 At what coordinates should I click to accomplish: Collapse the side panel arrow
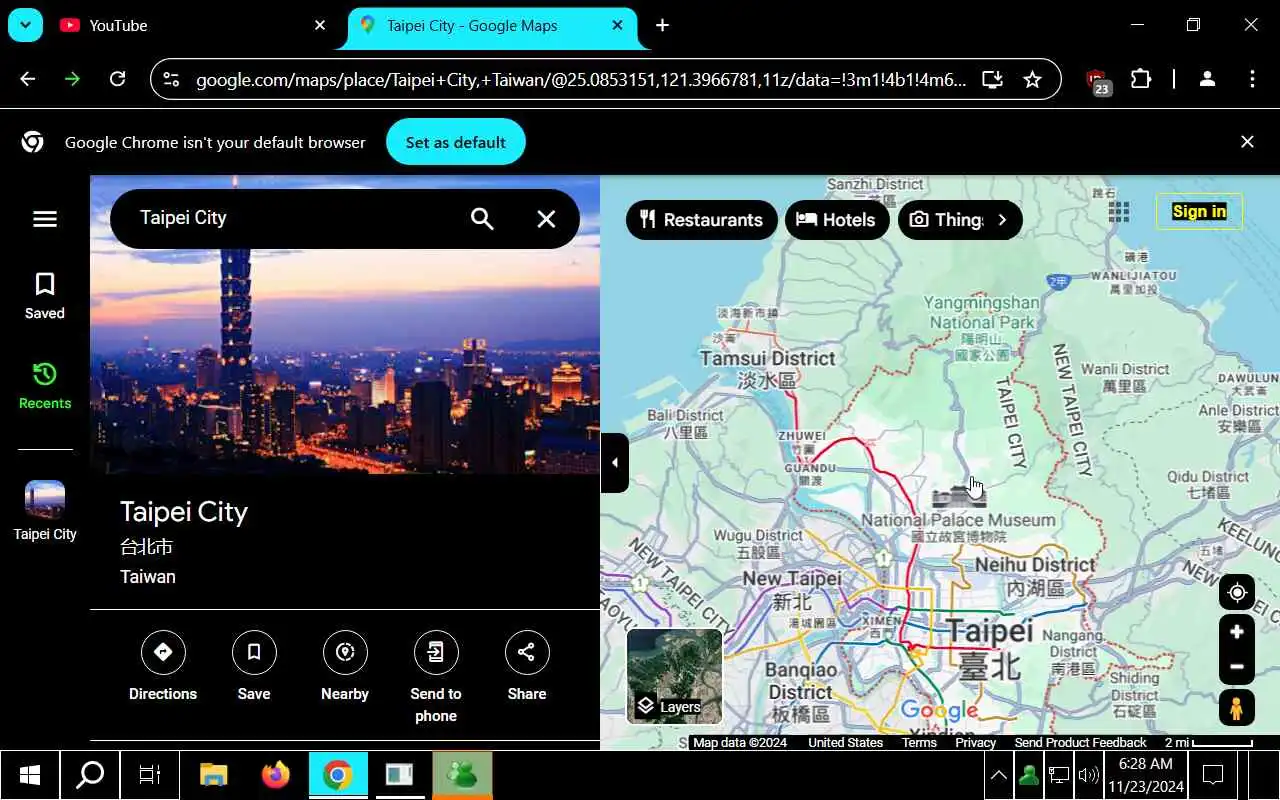pos(615,463)
